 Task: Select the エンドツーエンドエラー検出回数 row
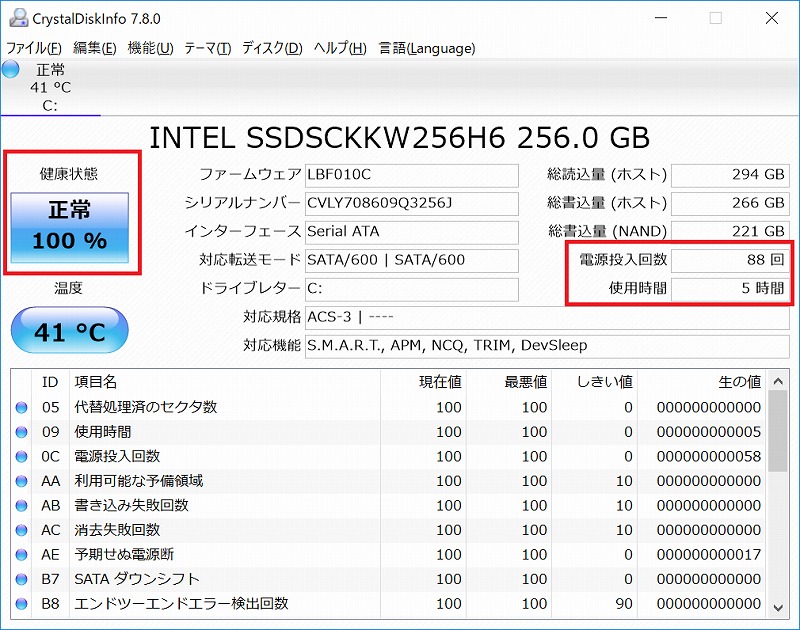389,603
